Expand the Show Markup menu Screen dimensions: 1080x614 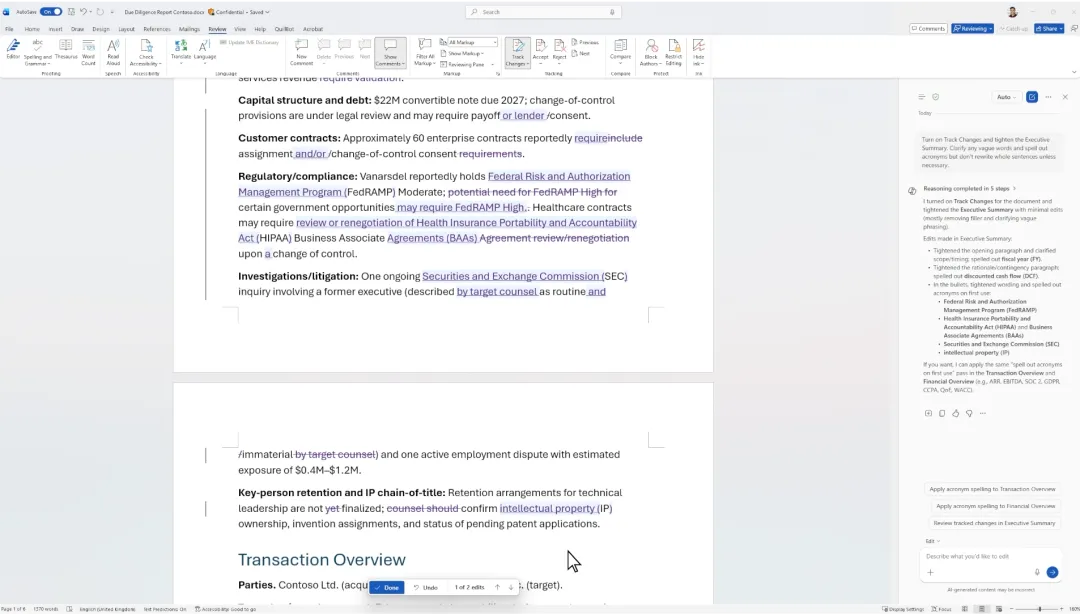click(x=462, y=53)
